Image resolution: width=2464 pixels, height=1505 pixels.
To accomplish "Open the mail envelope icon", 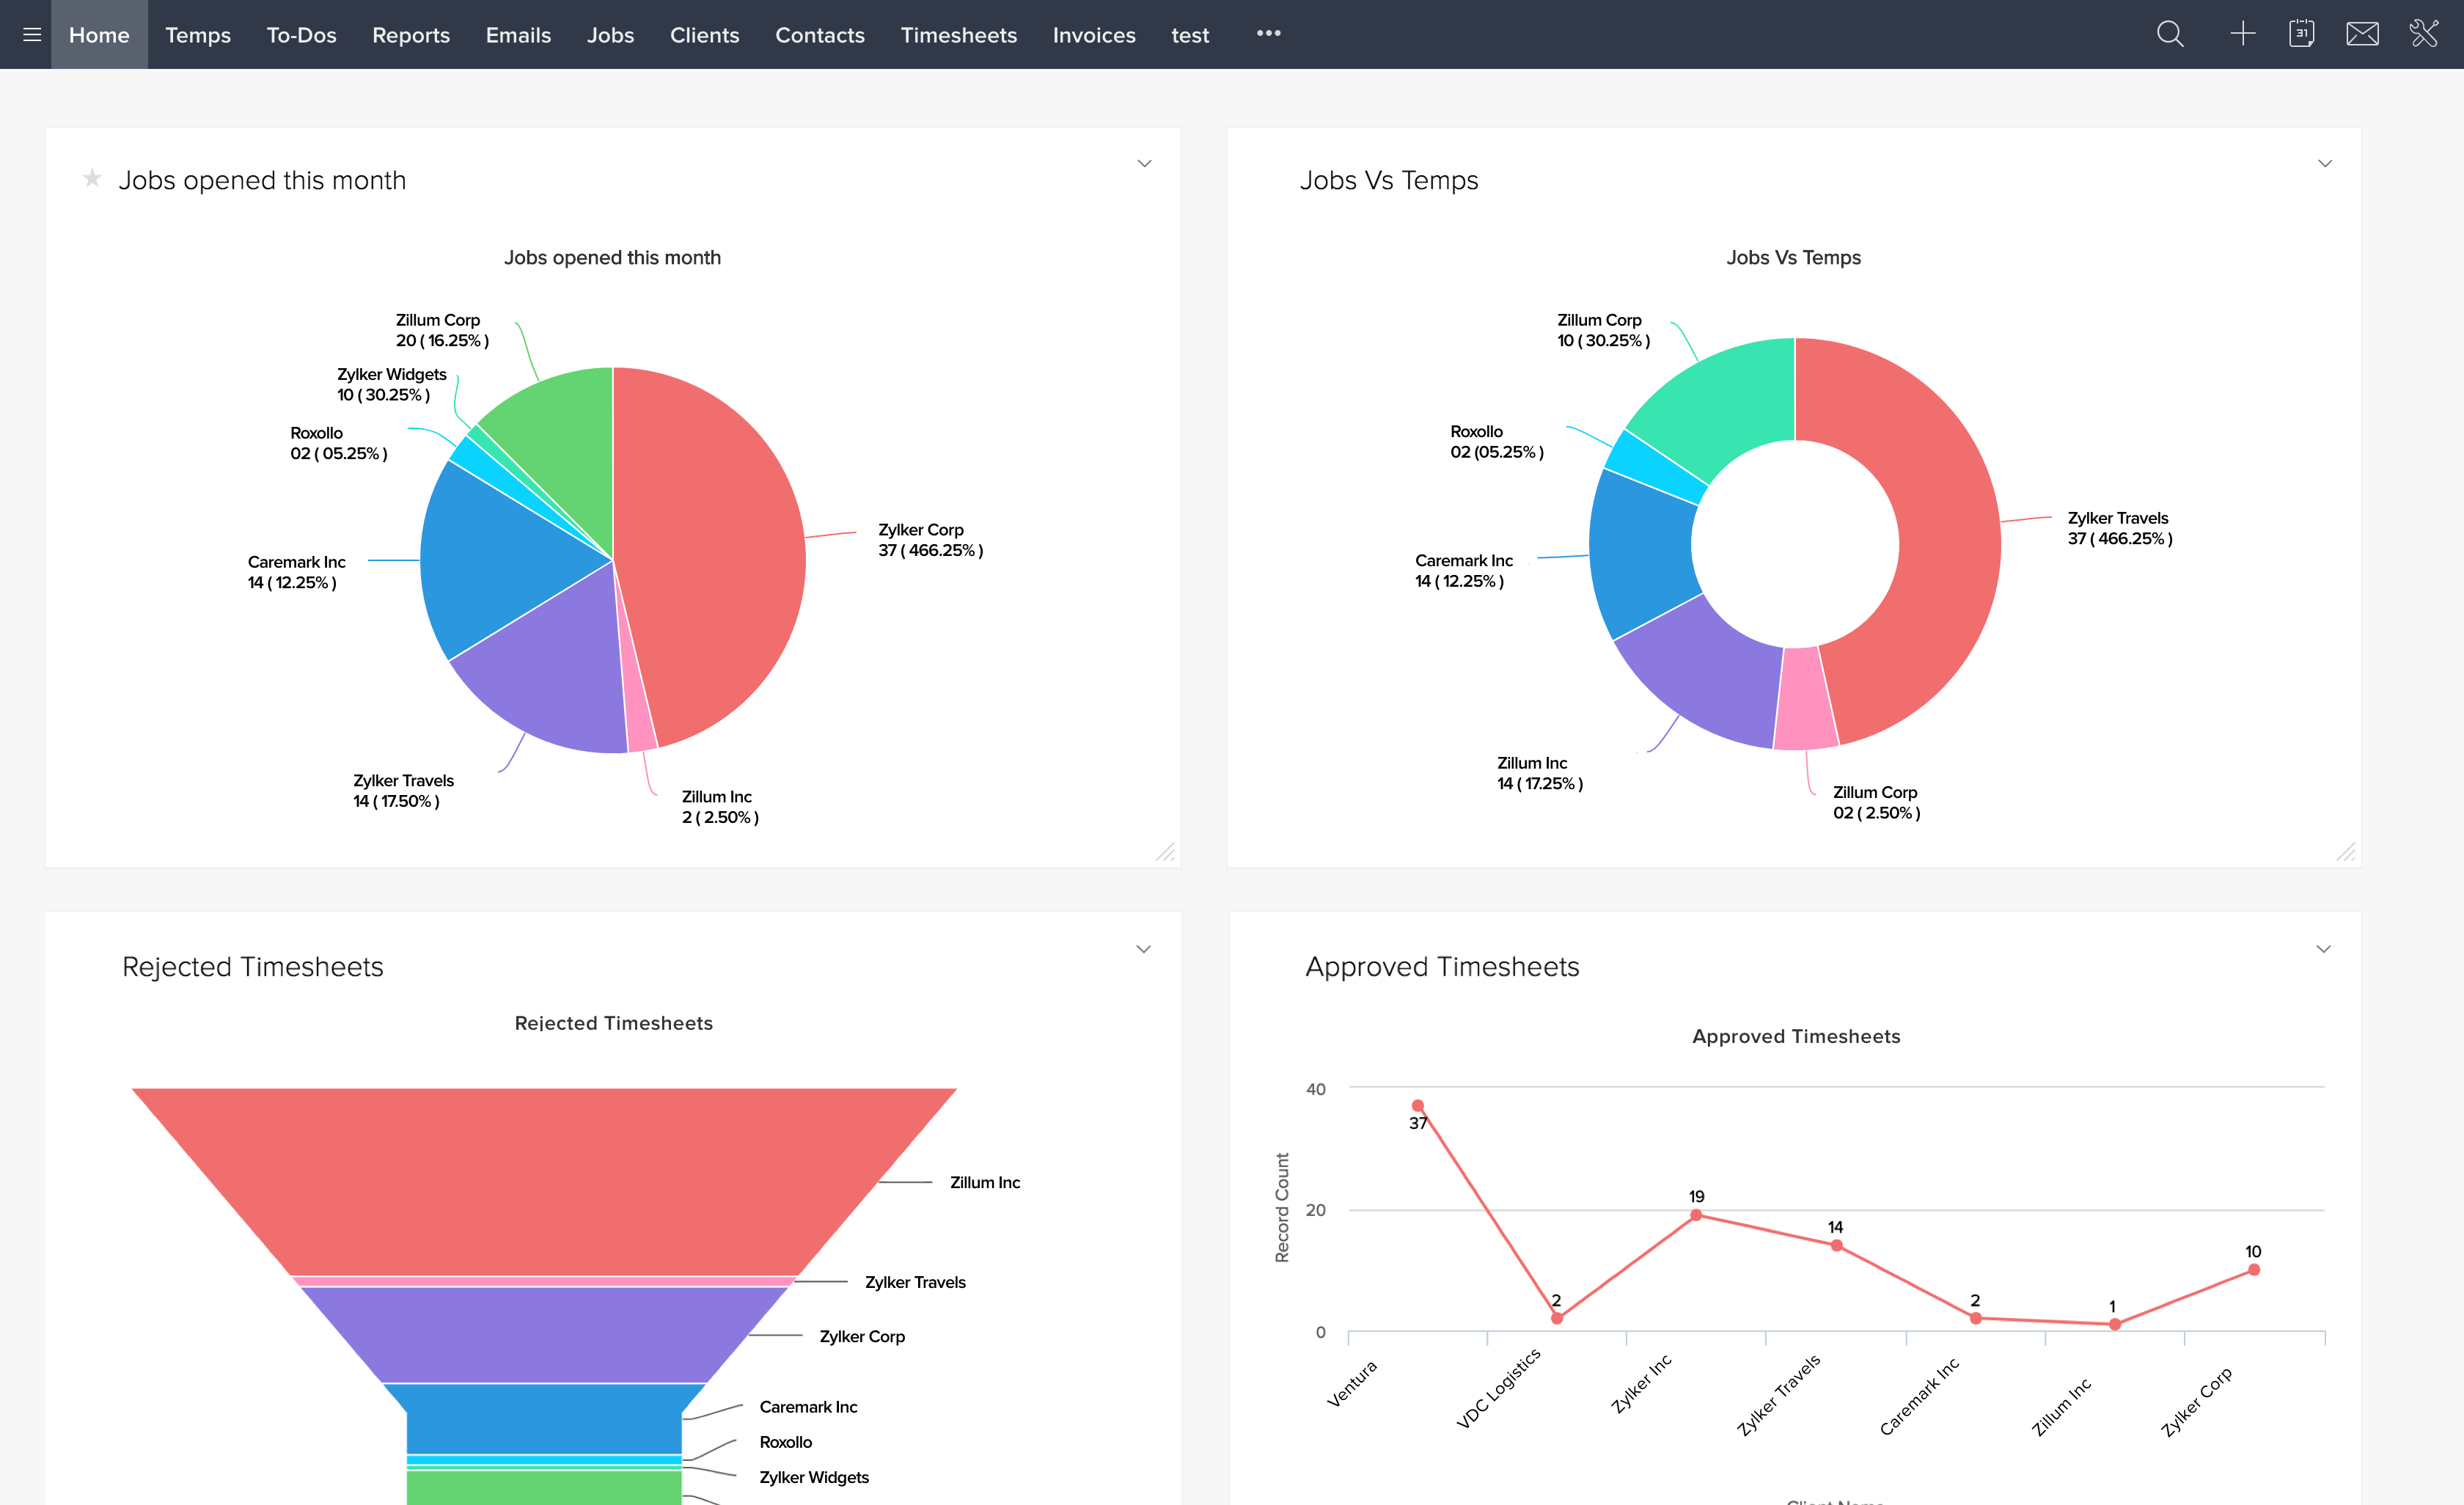I will [2362, 35].
